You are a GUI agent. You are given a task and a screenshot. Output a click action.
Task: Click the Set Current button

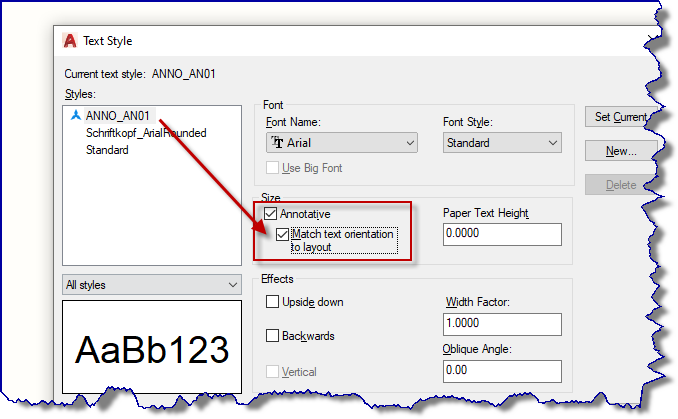(x=621, y=117)
